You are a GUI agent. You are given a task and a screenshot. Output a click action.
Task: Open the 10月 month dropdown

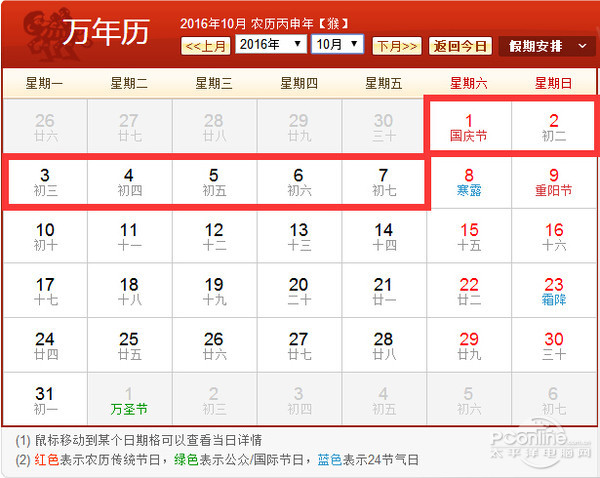click(337, 44)
